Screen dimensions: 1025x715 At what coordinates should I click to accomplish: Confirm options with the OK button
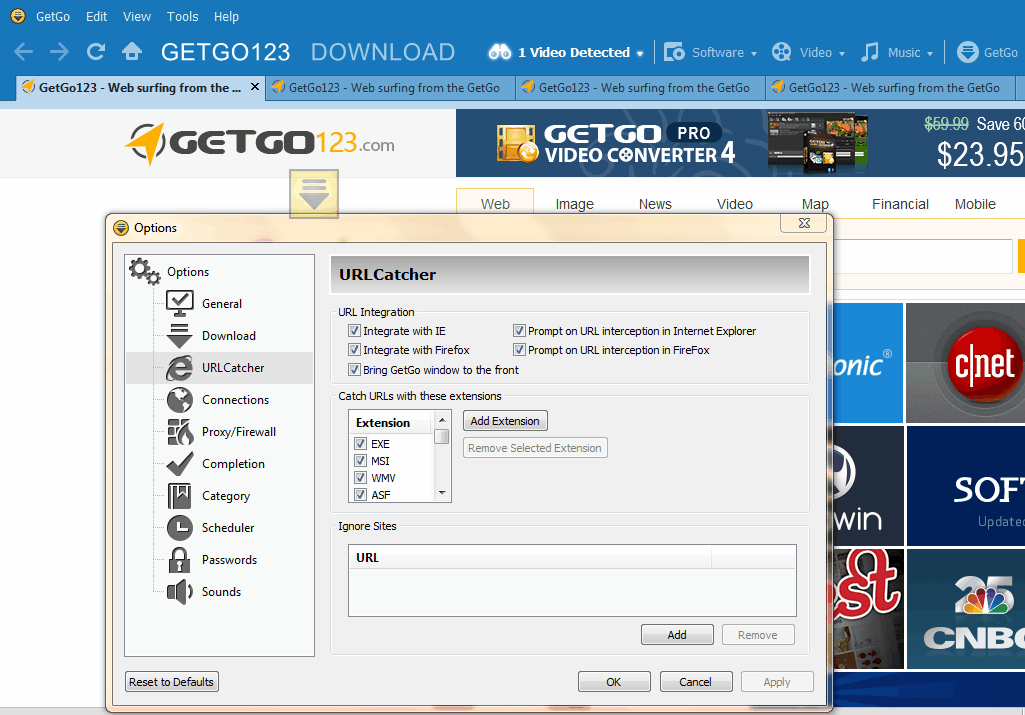tap(614, 682)
